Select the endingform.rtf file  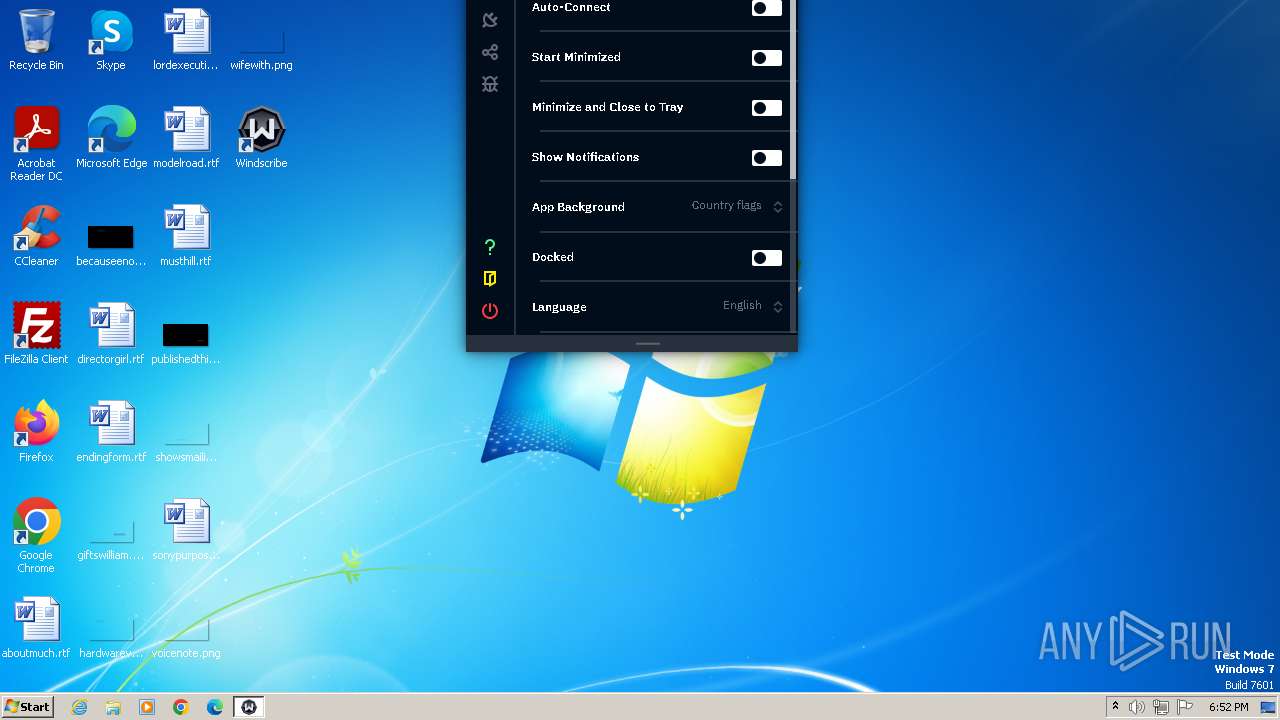tap(111, 432)
